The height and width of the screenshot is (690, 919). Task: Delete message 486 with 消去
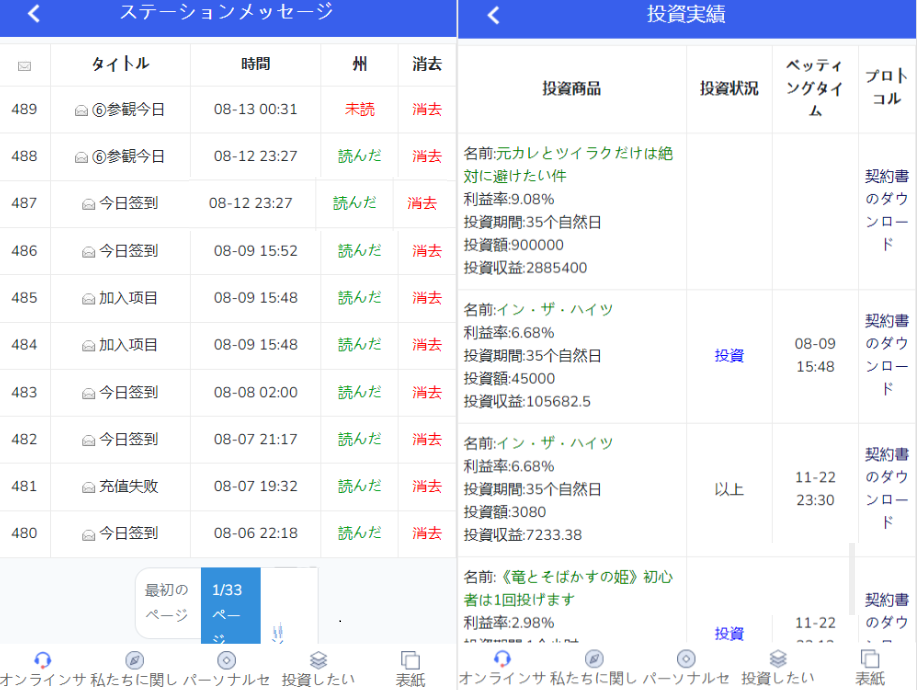(x=427, y=251)
